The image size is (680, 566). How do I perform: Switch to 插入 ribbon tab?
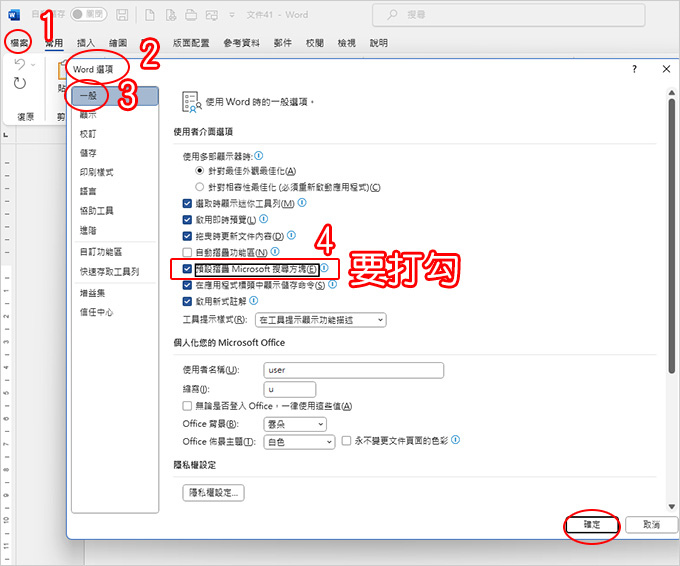86,43
